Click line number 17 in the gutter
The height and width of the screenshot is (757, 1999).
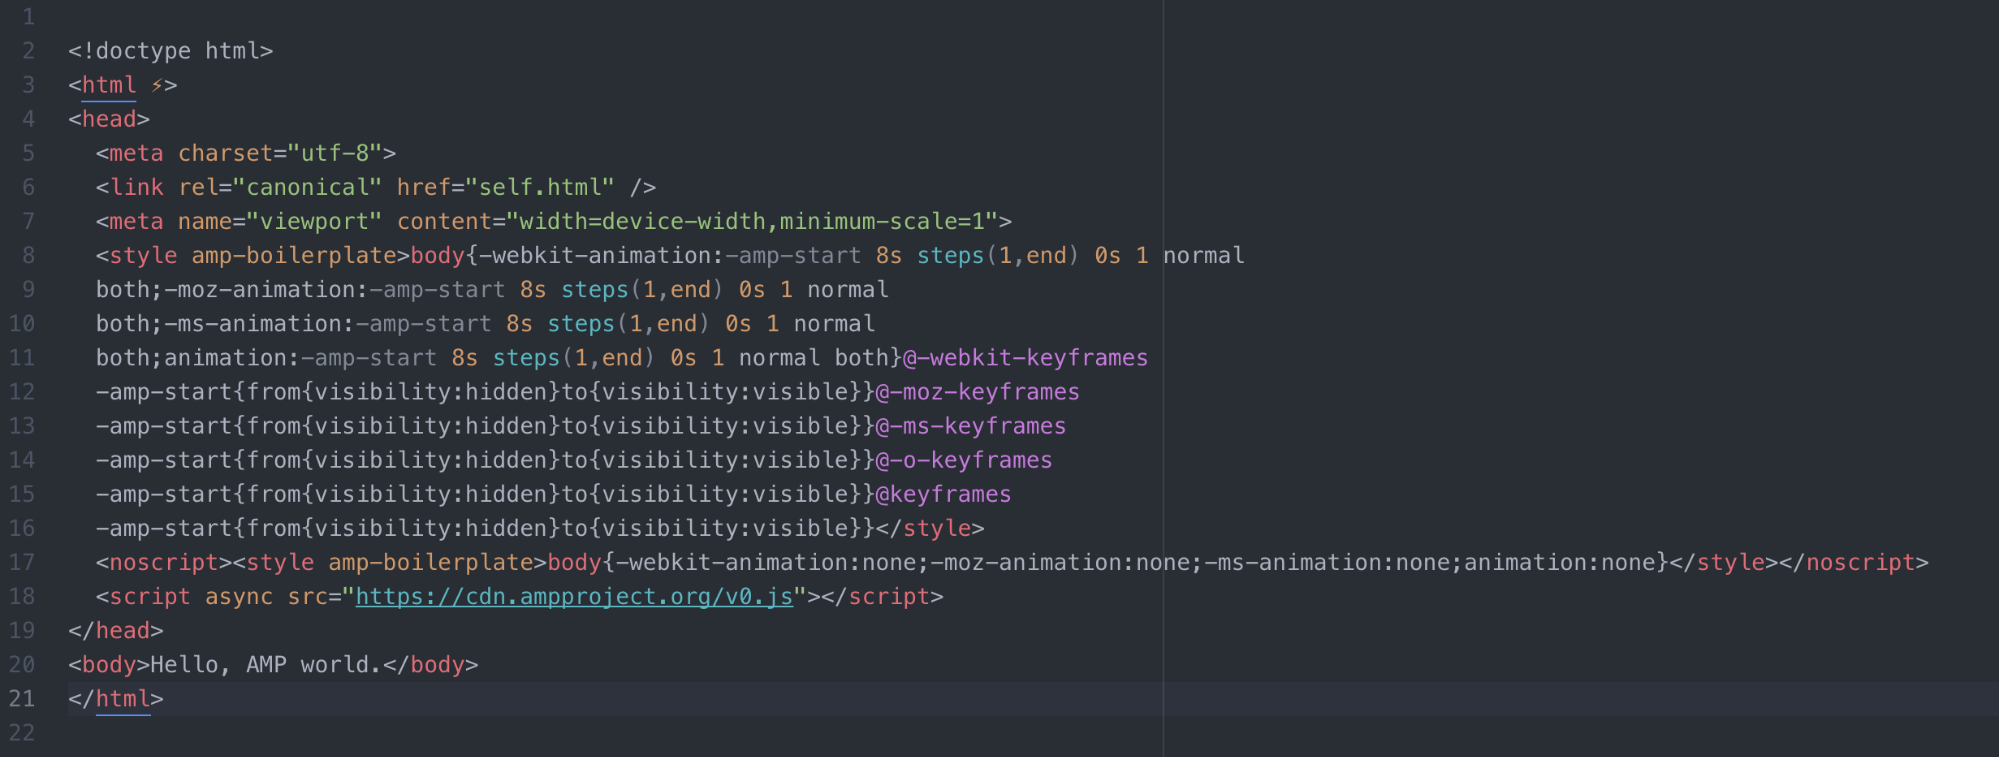coord(22,563)
